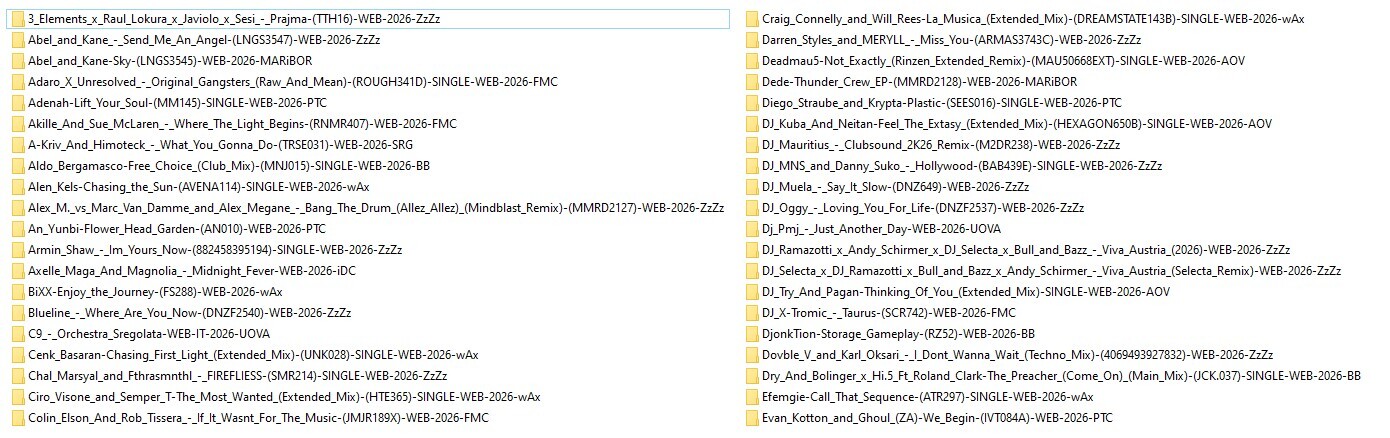Click folder icon beside DJ_Ramazotti_x_Andy_Schirmer Viva_Austria_(2026)
This screenshot has width=1390, height=438.
751,250
